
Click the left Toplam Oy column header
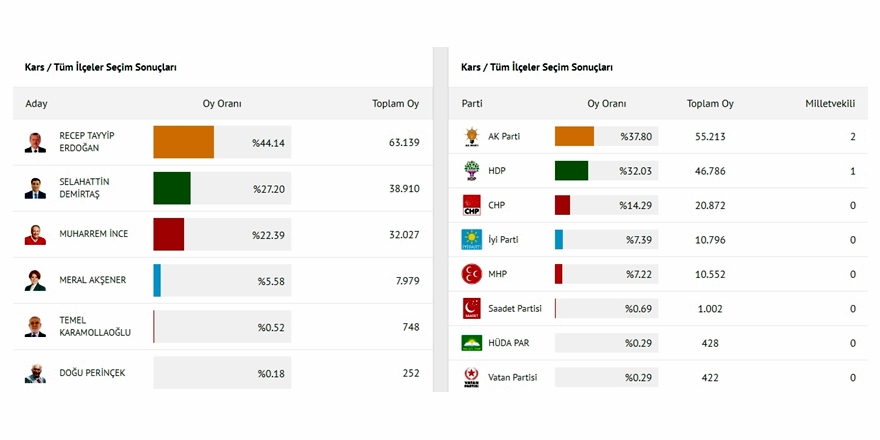pyautogui.click(x=395, y=104)
